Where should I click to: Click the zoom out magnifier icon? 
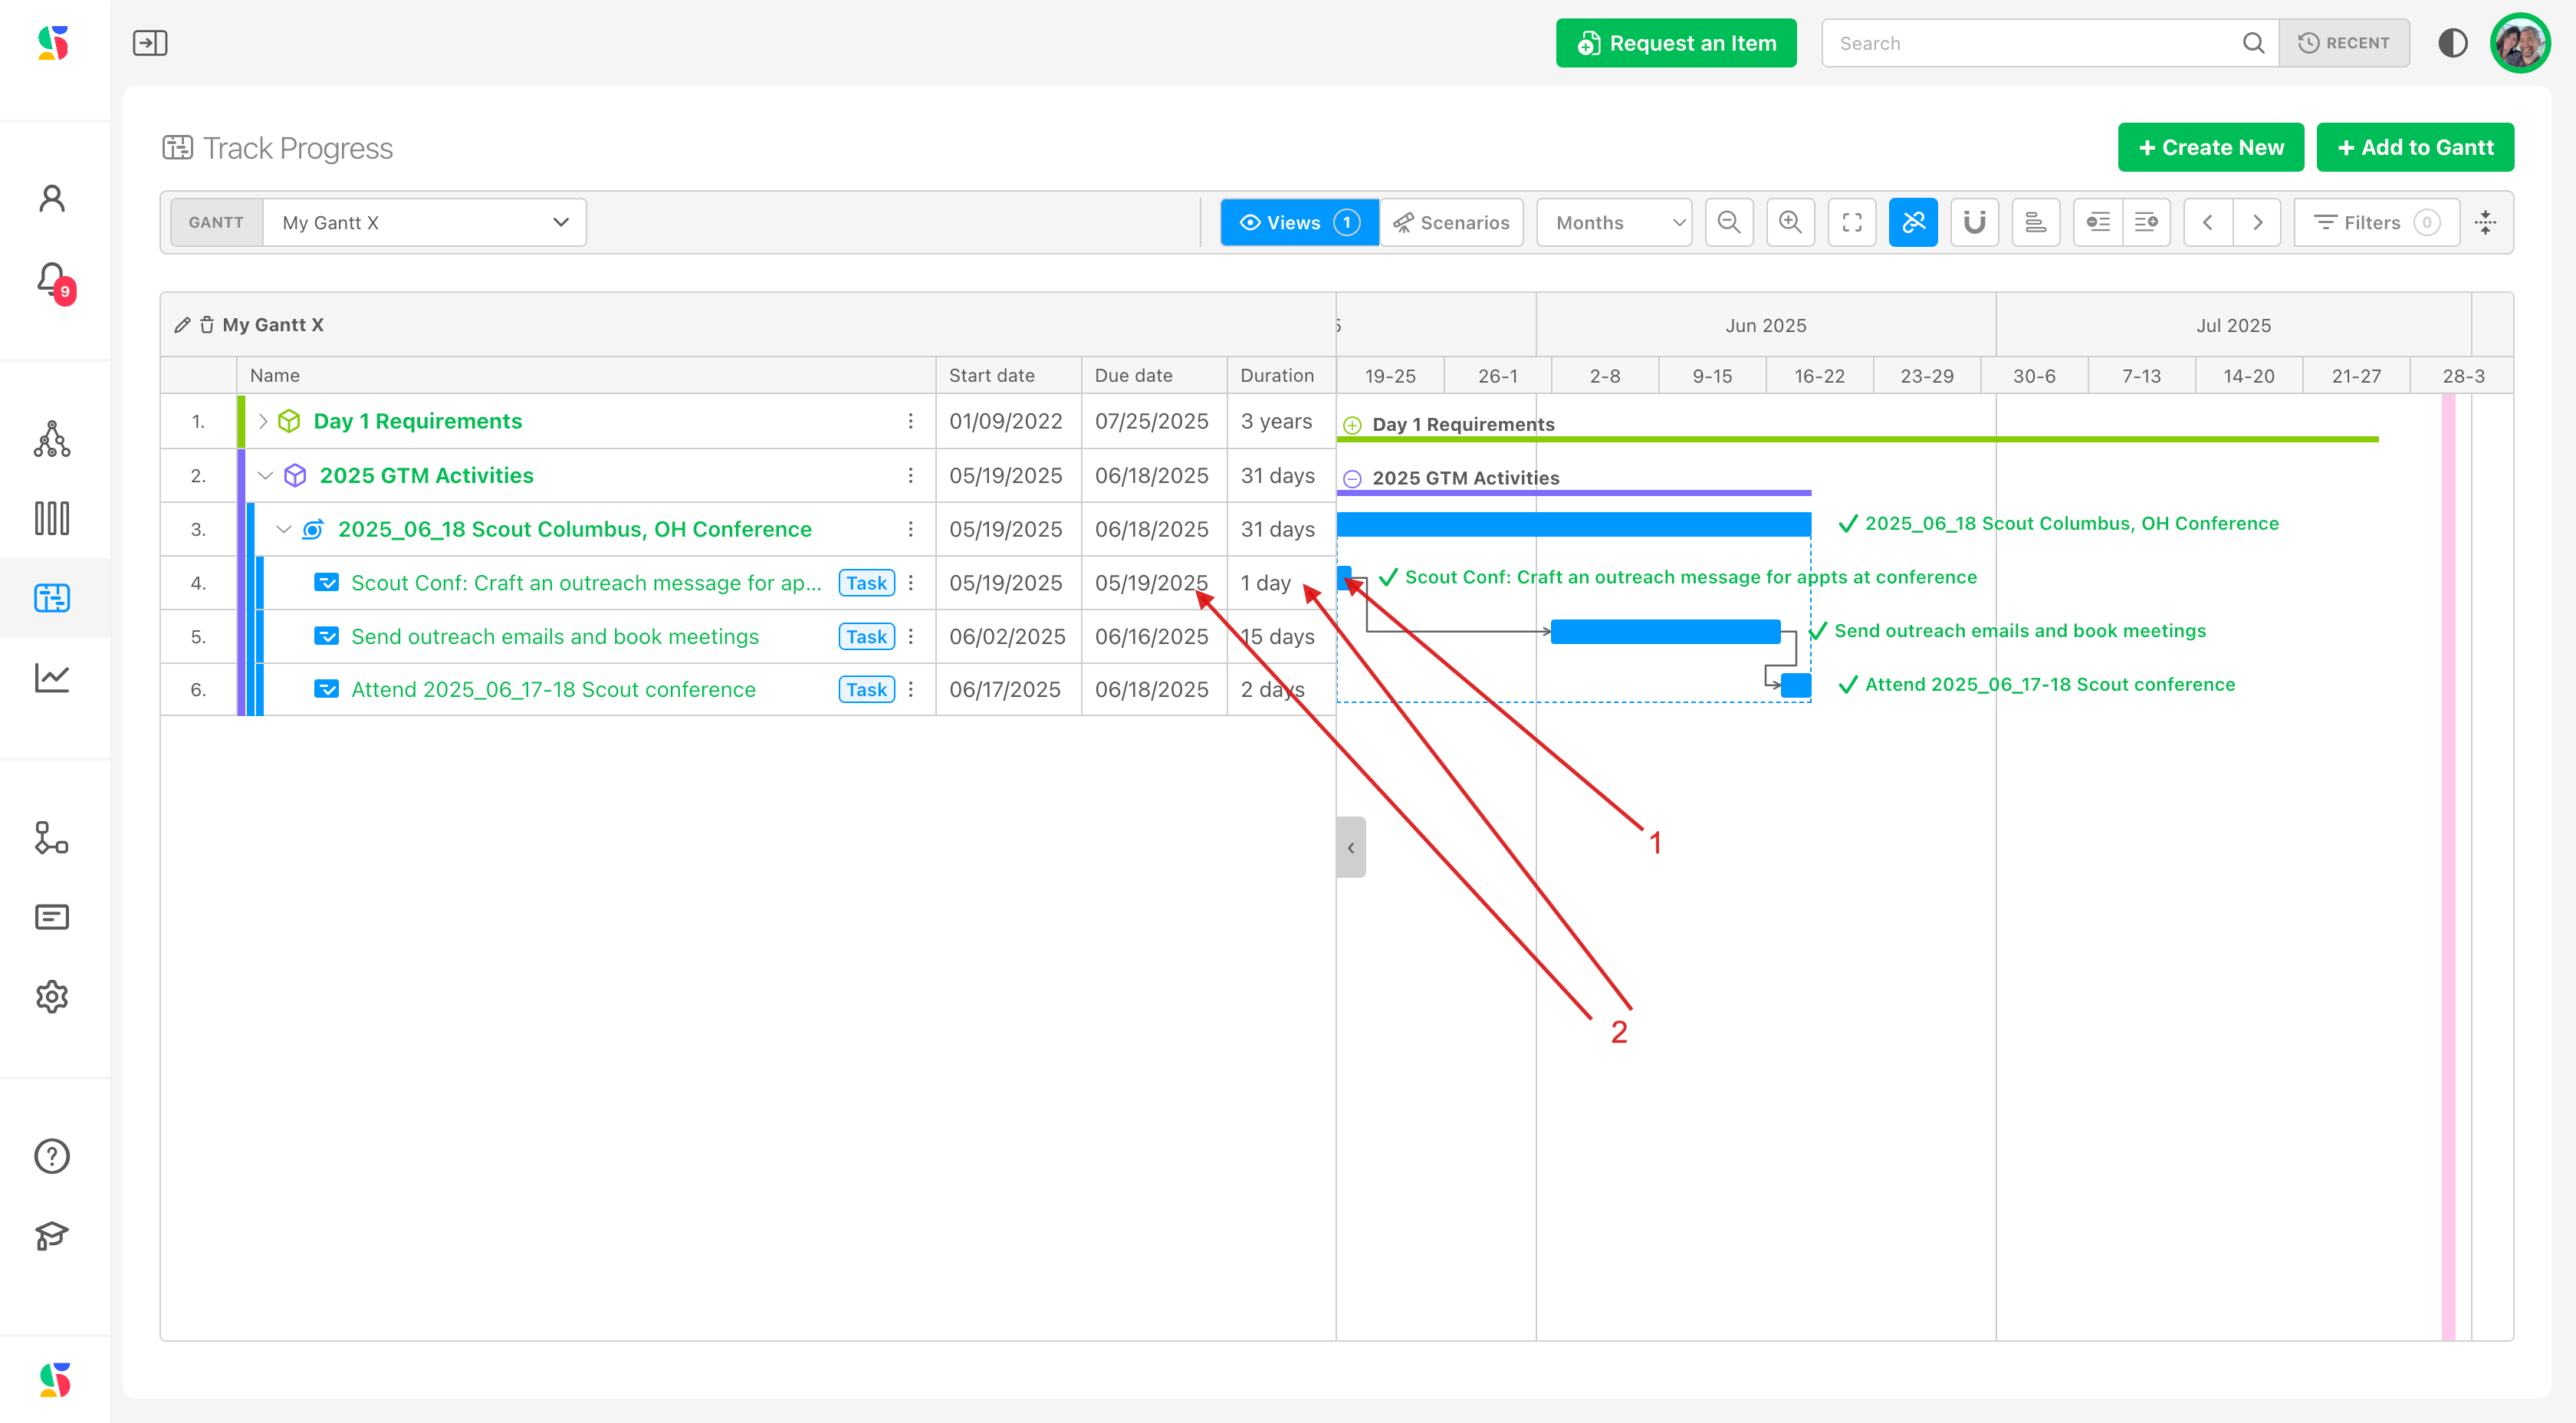click(1729, 222)
